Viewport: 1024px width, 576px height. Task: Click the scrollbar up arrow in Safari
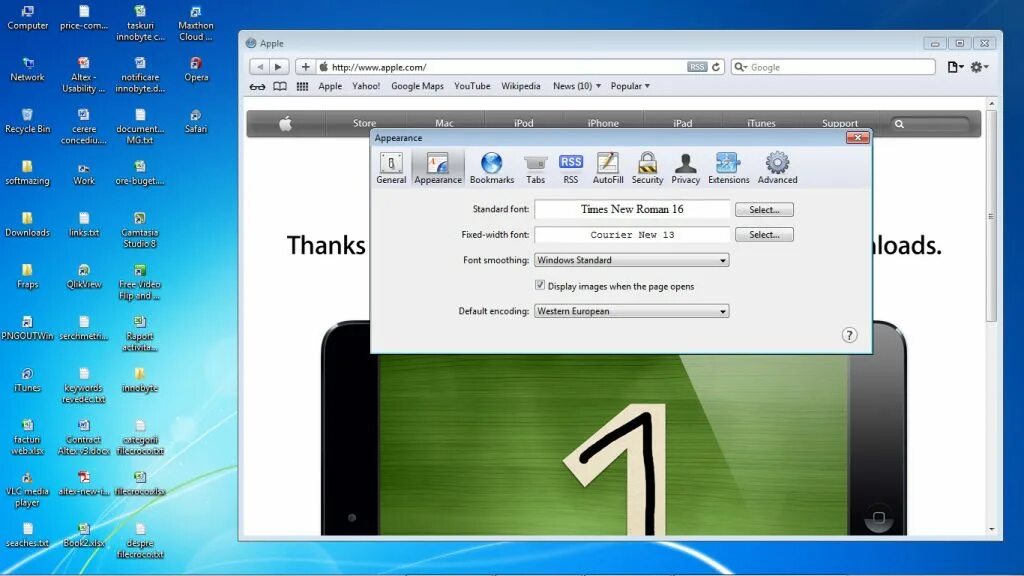coord(991,104)
